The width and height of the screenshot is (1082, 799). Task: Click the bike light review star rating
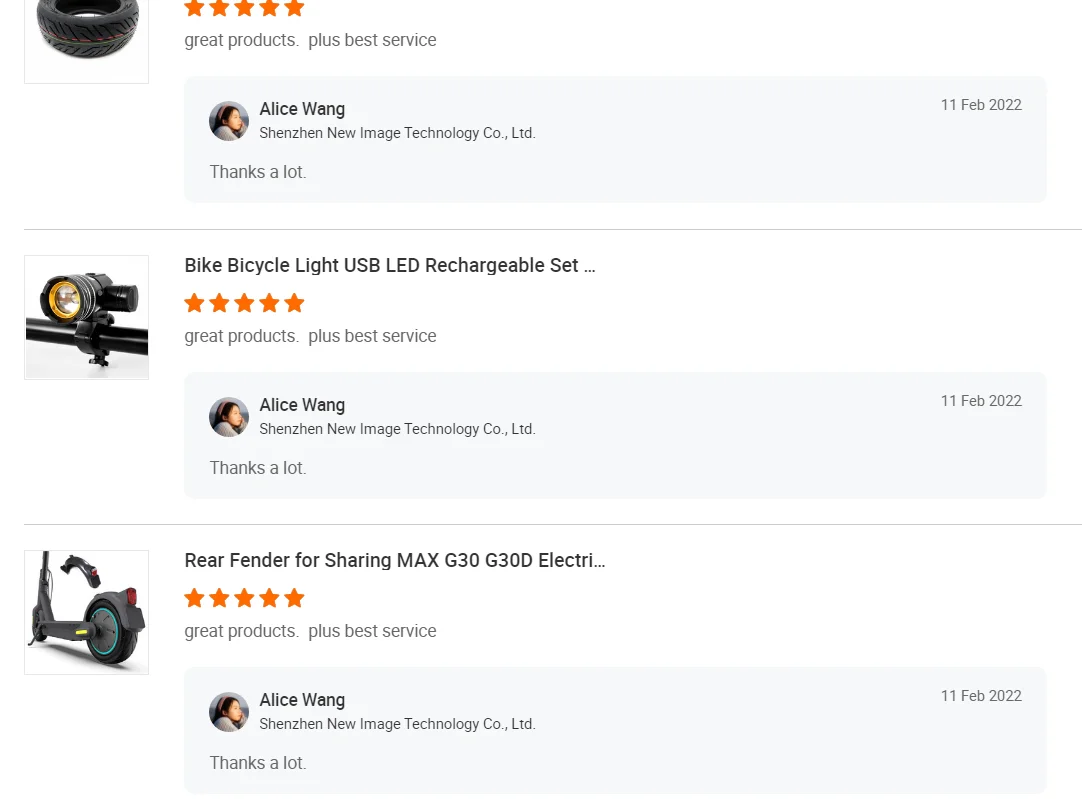(244, 303)
